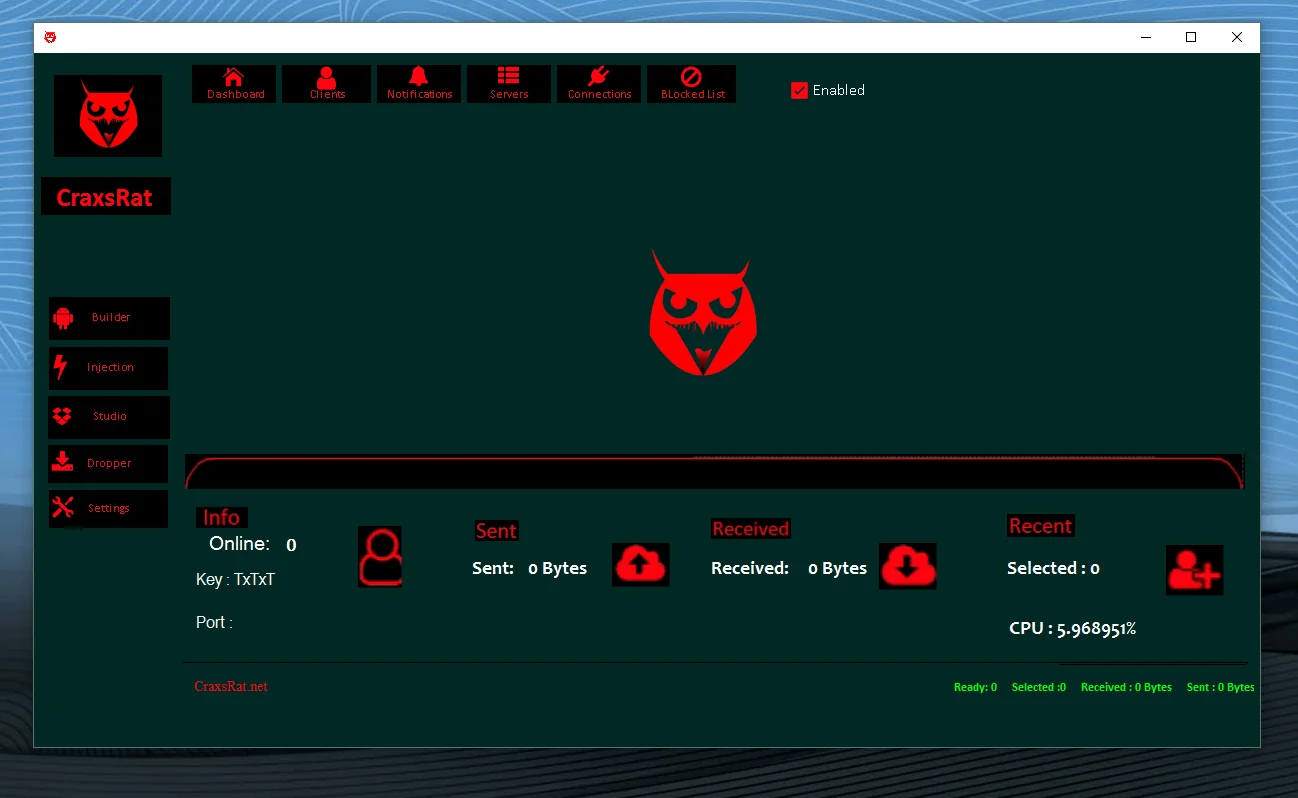Switch to the Clients tab
This screenshot has height=798, width=1298.
click(327, 84)
